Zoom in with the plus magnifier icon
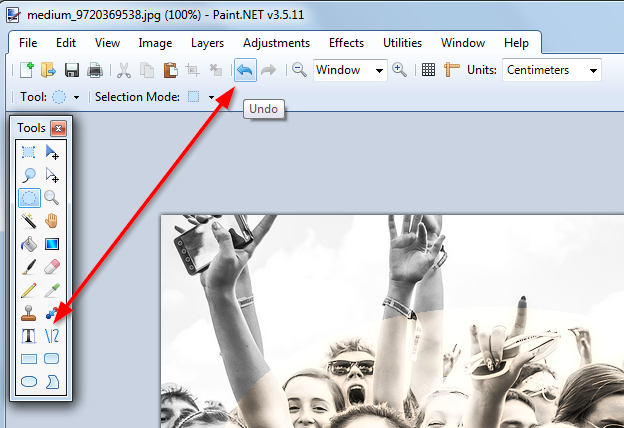This screenshot has height=428, width=624. [399, 70]
